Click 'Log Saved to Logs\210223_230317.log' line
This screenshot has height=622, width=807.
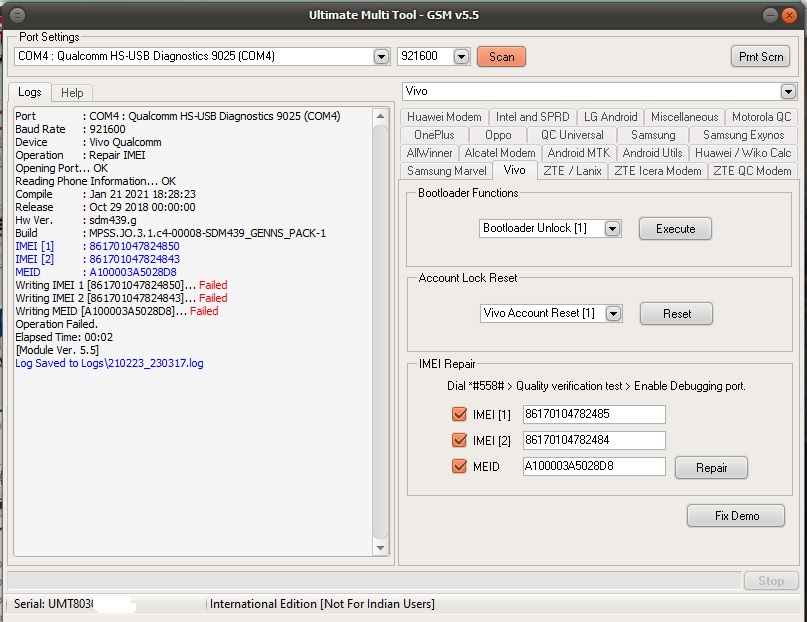[109, 363]
